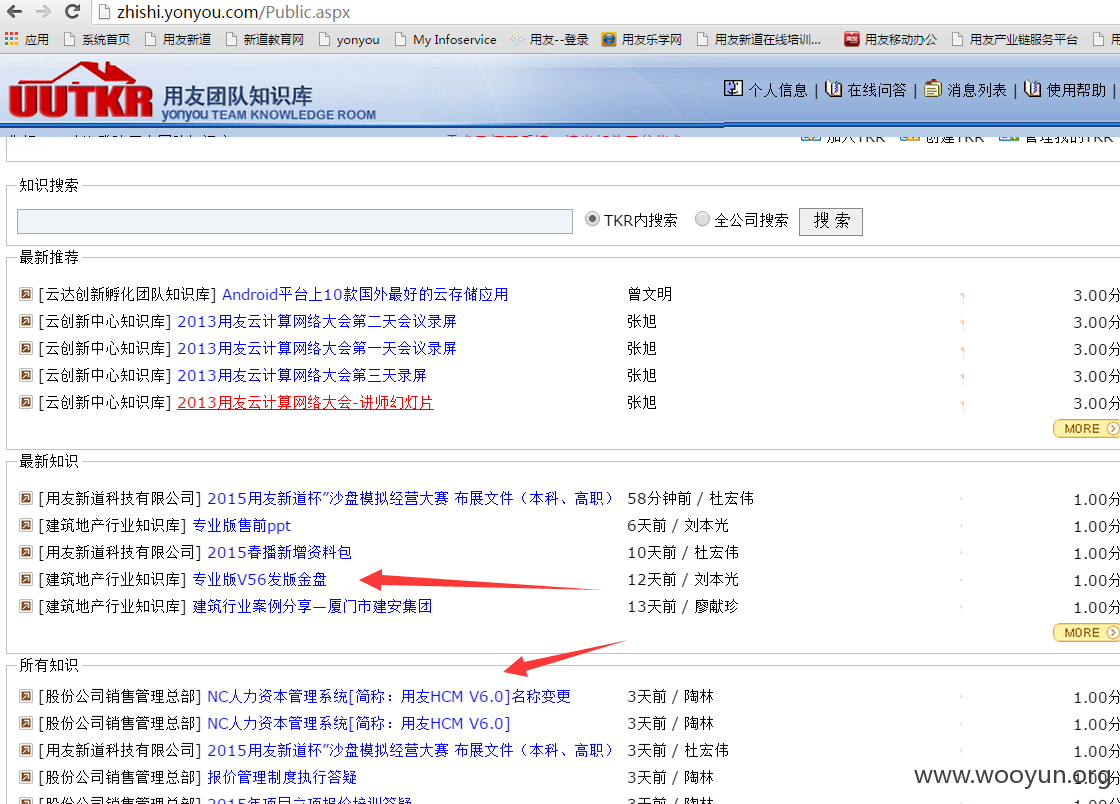
Task: Click the 6天前 / 刘本光 entry
Action: pos(678,526)
